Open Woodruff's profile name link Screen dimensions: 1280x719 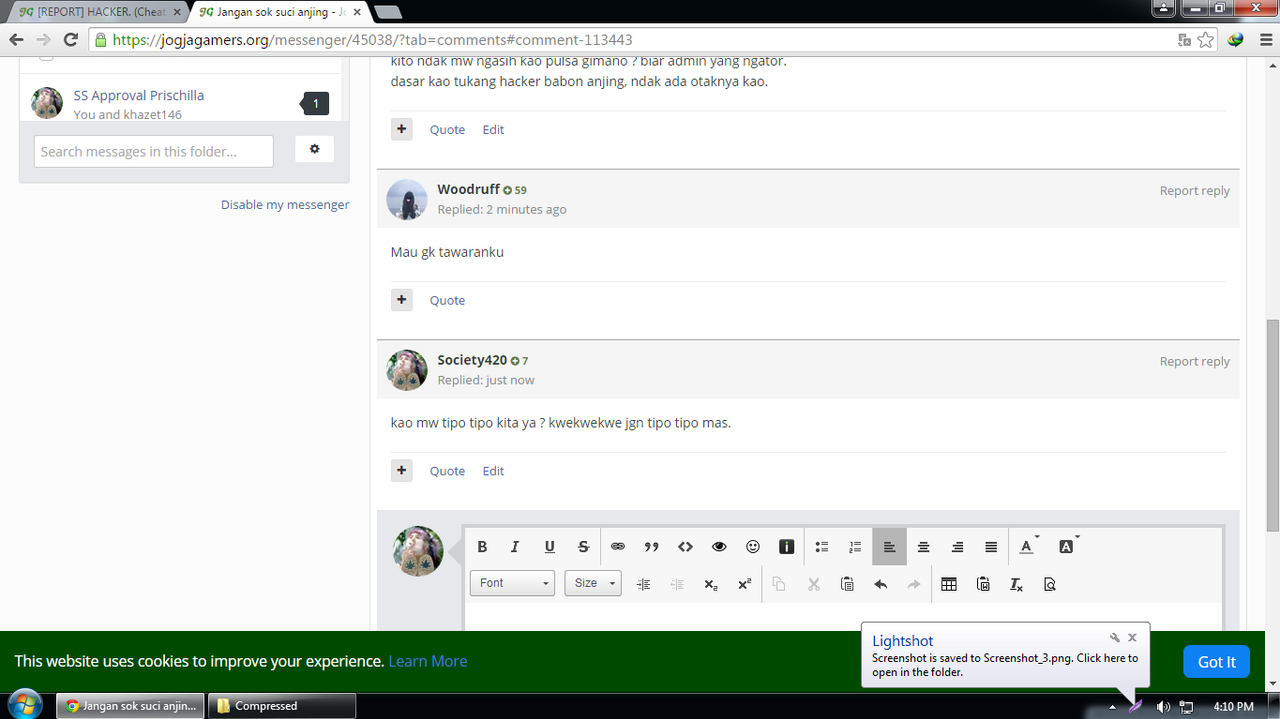pyautogui.click(x=468, y=189)
